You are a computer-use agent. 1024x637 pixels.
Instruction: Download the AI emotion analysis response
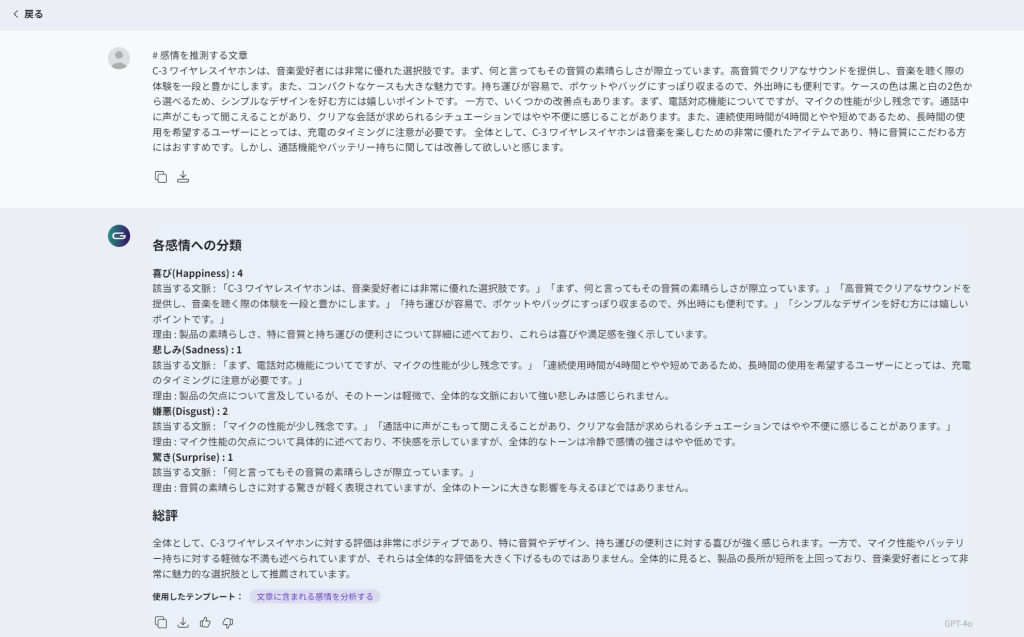[183, 622]
